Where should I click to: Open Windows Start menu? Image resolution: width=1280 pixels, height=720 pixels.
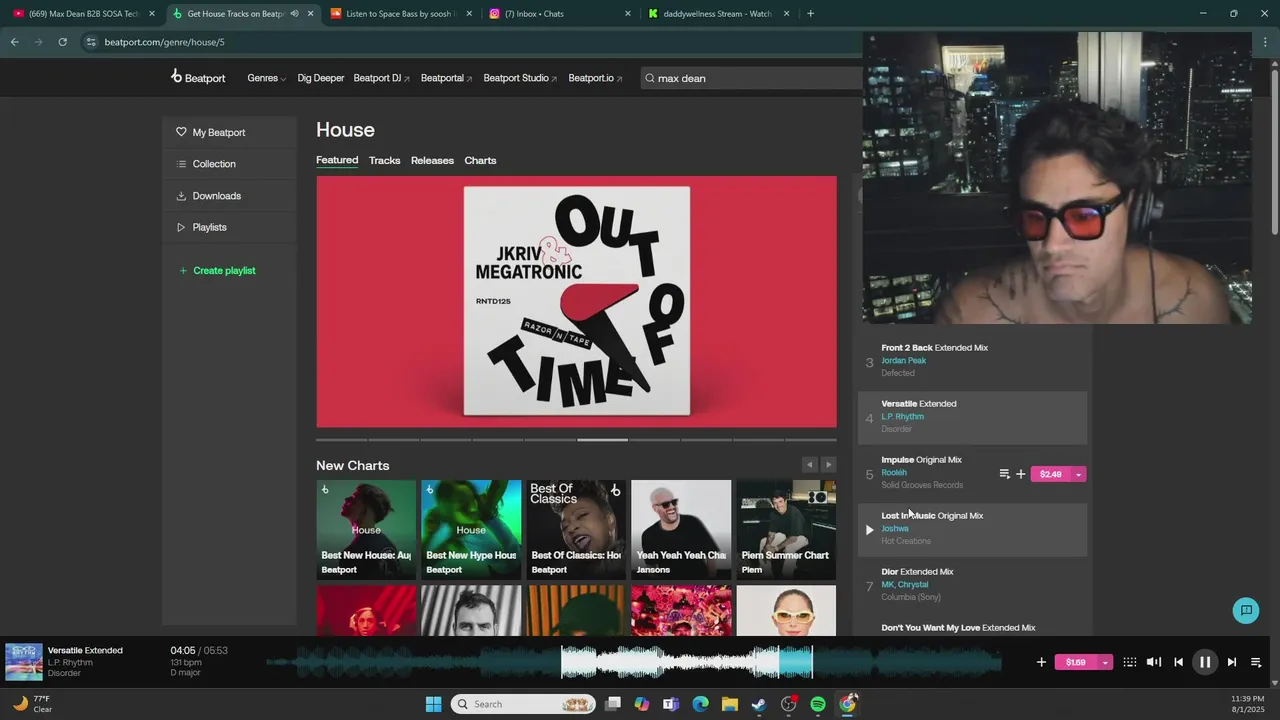pos(433,704)
